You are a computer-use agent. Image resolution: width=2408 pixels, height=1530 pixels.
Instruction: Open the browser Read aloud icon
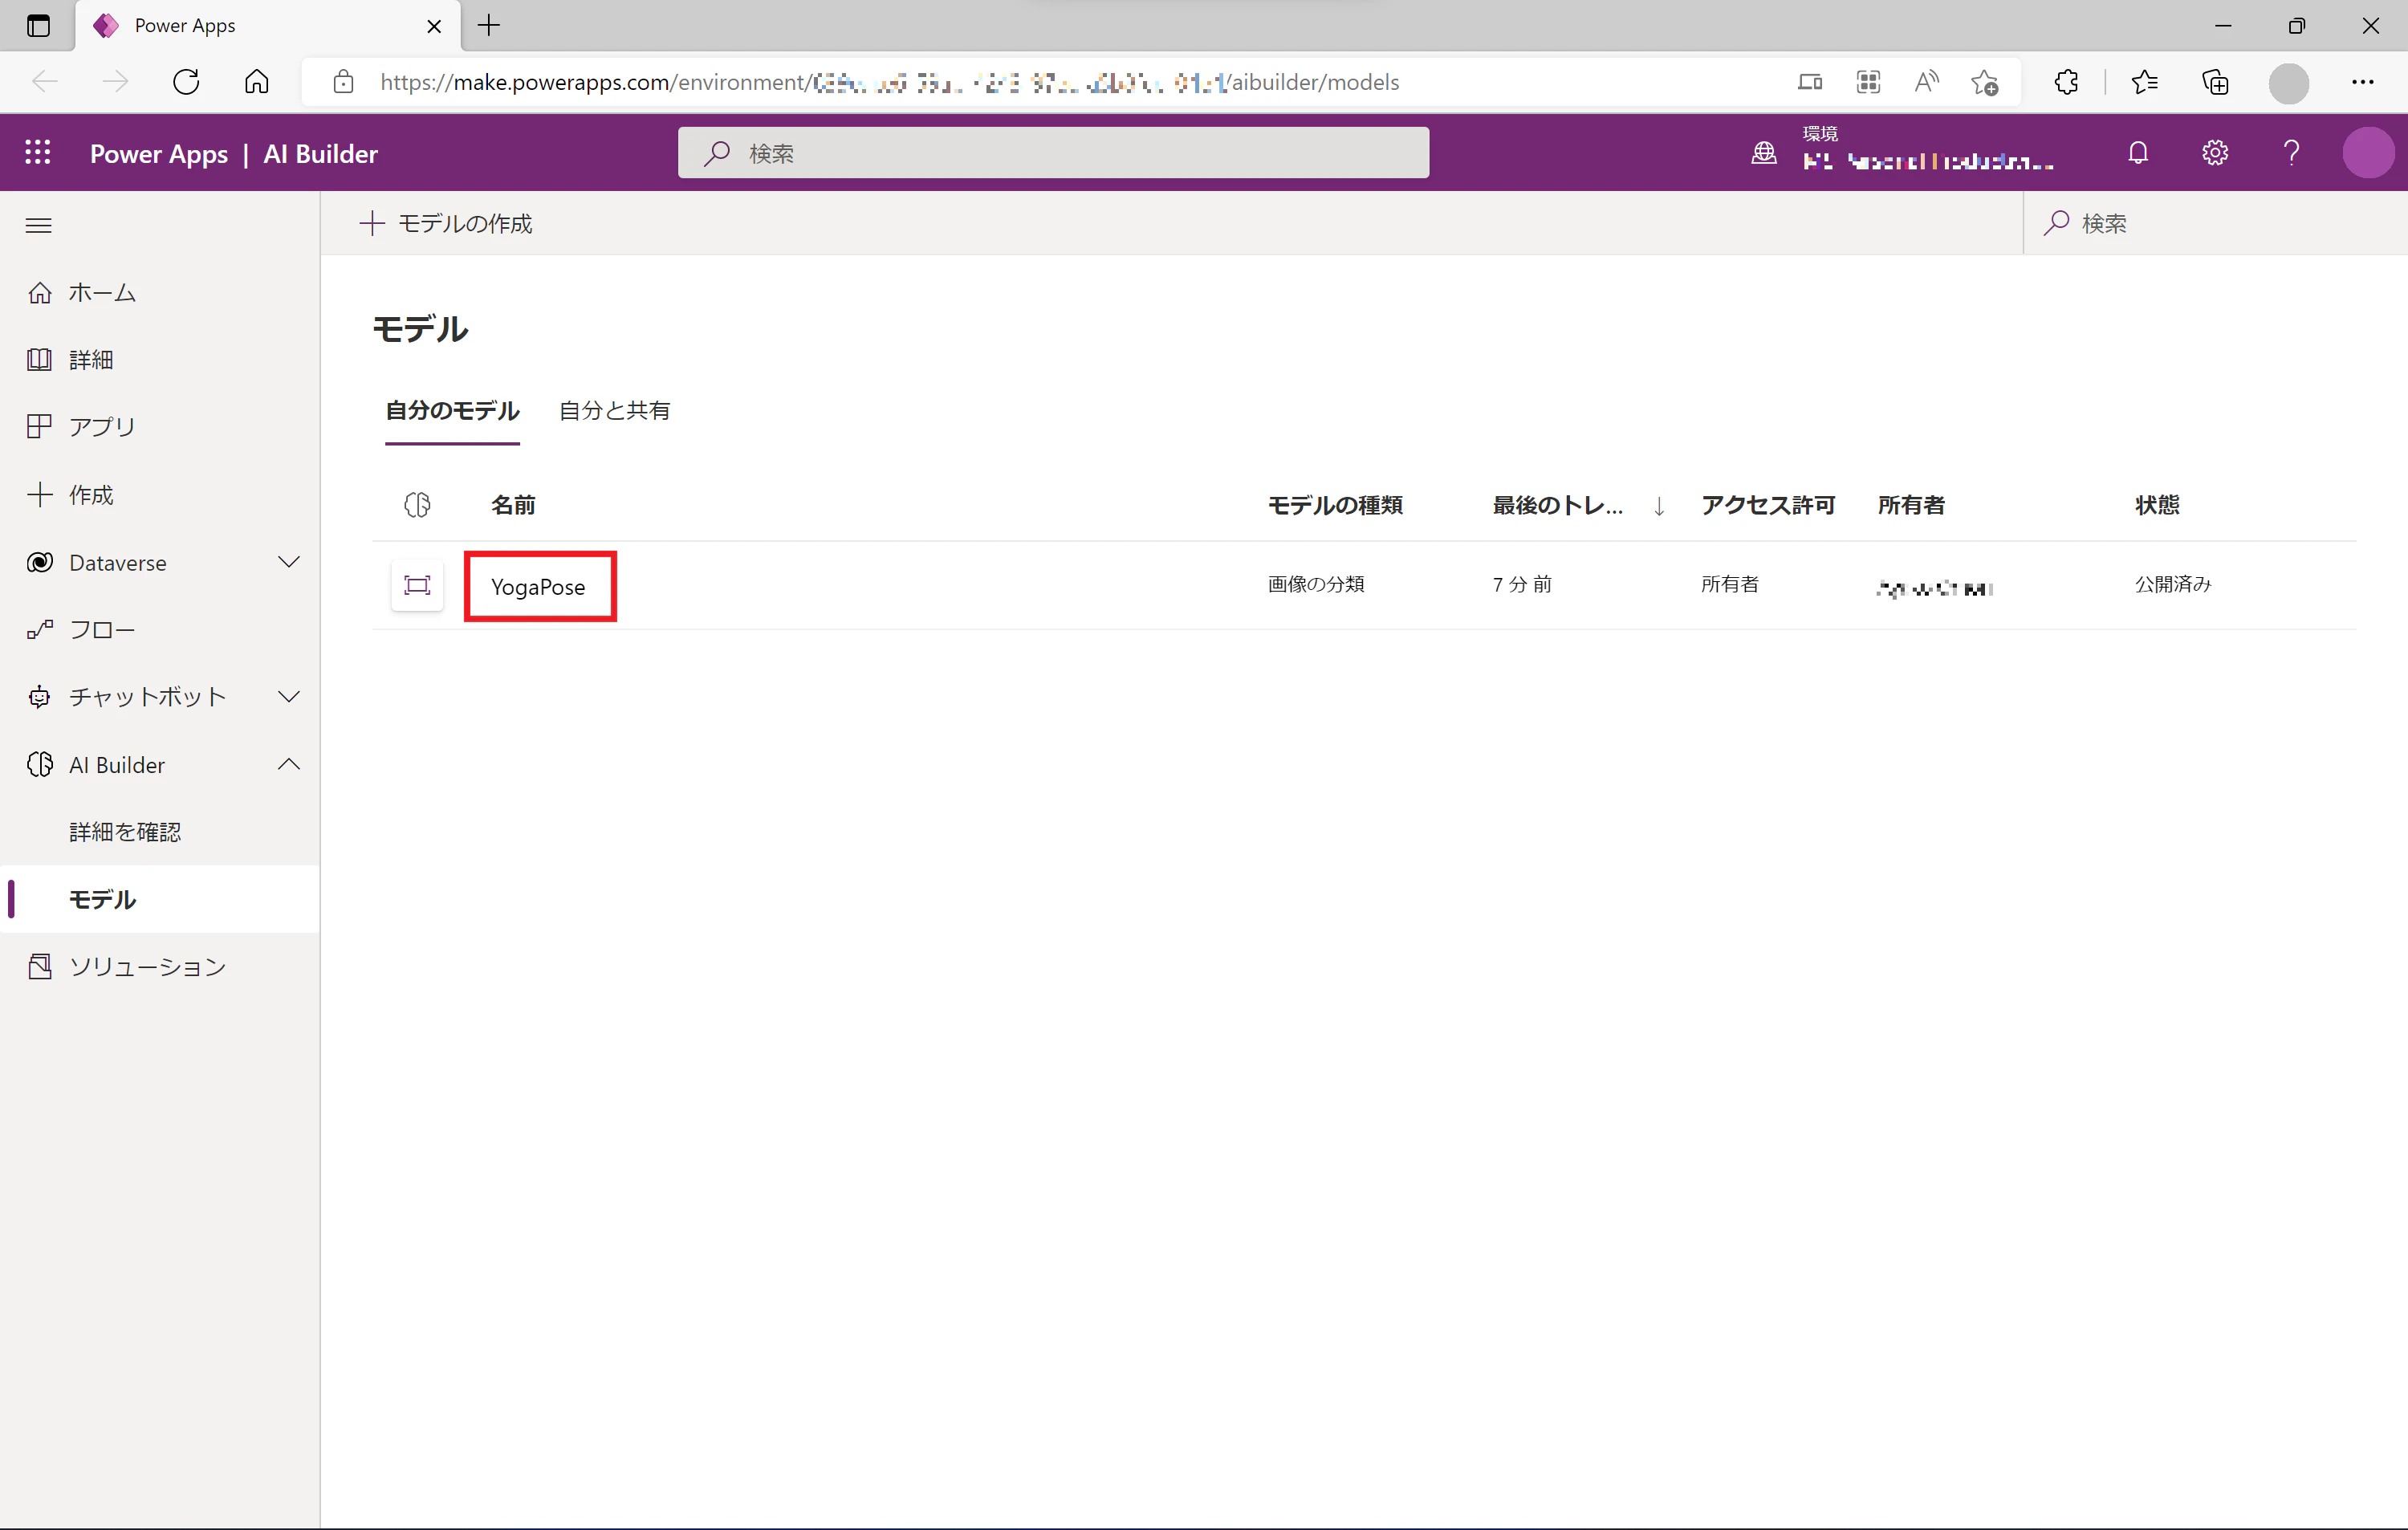click(x=1926, y=82)
